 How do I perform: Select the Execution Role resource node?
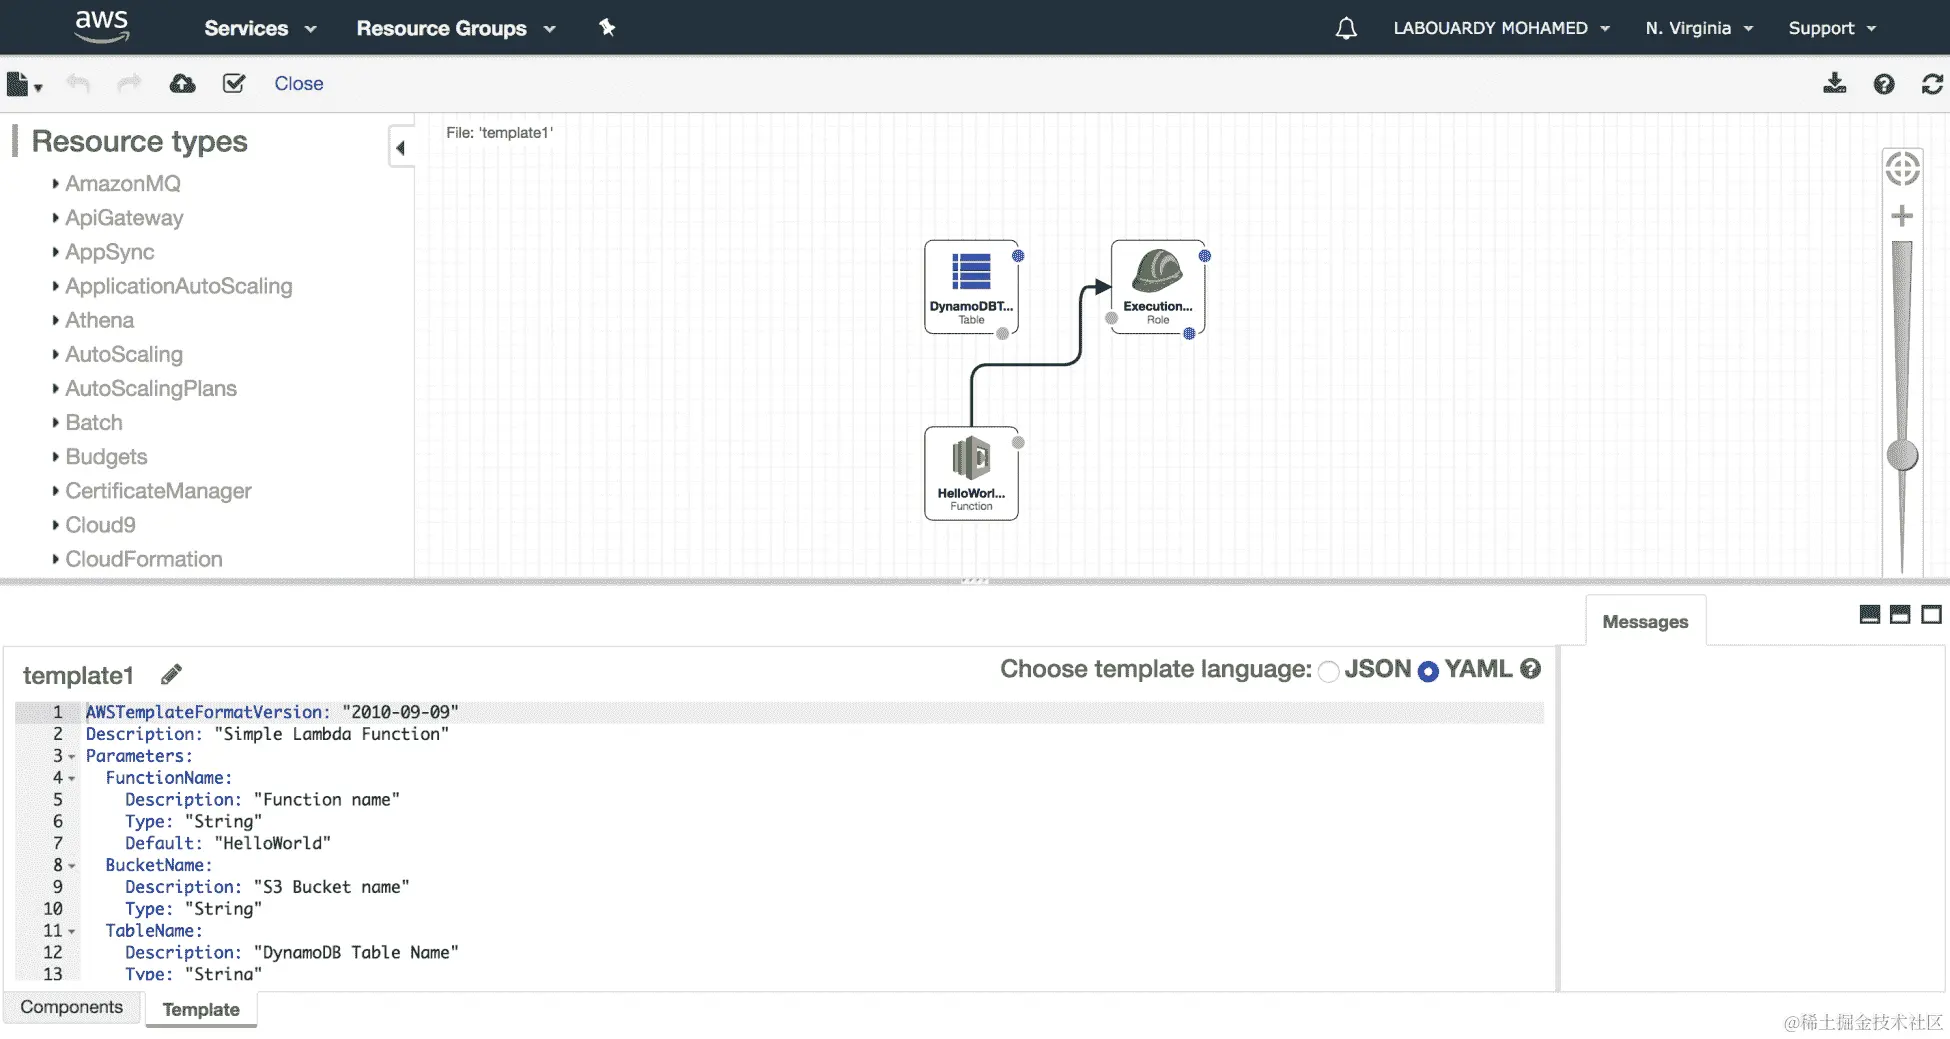1158,287
